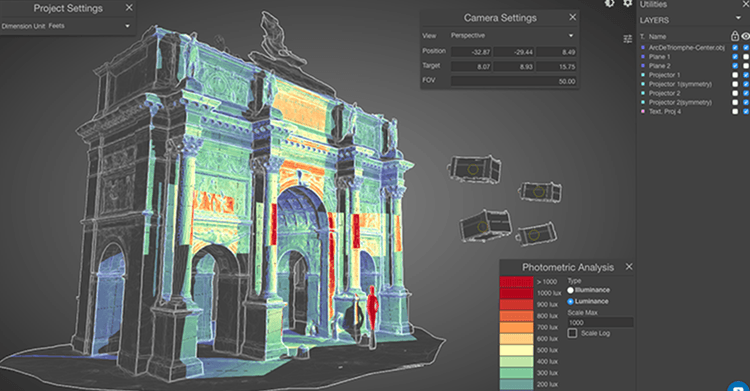Click type dot of Projector 1 layer
Image resolution: width=750 pixels, height=391 pixels.
point(643,75)
